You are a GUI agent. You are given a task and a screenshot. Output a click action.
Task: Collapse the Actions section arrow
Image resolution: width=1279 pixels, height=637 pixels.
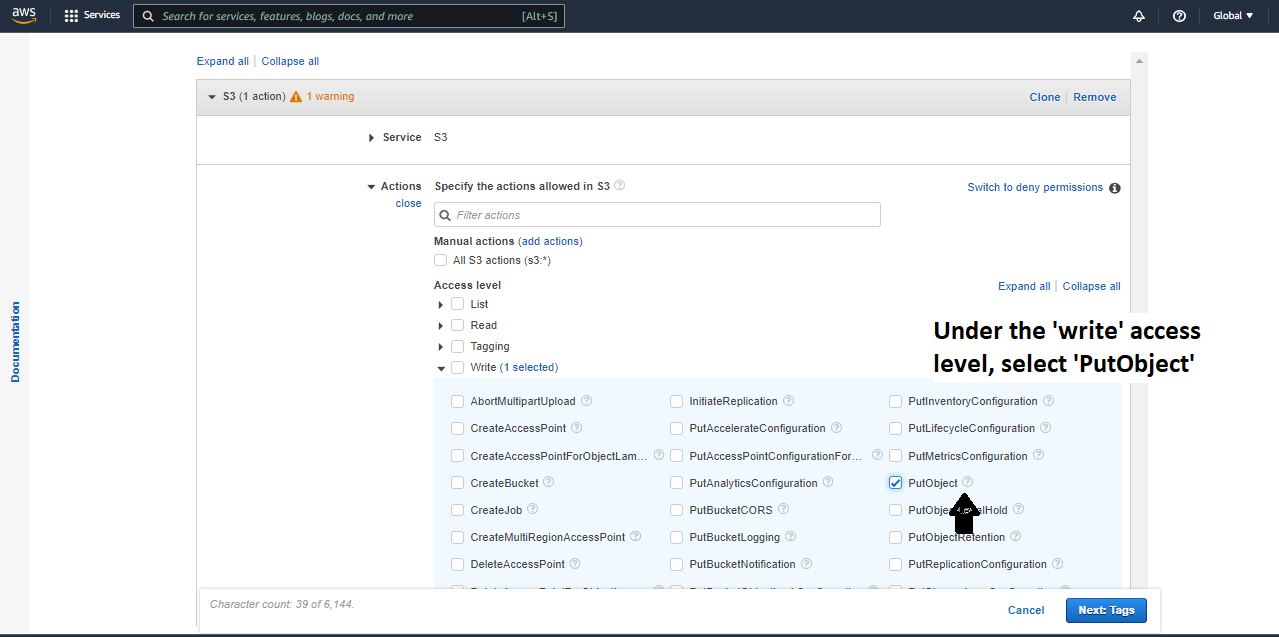[371, 187]
